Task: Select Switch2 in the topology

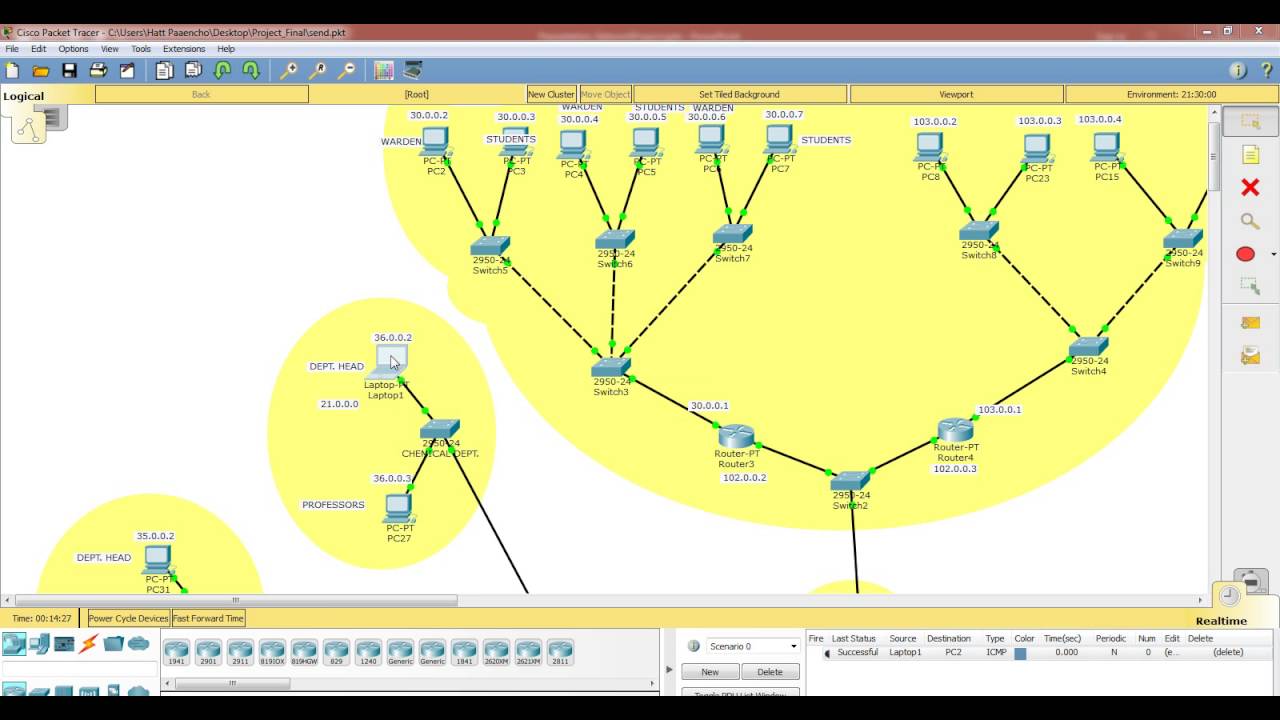Action: 850,481
